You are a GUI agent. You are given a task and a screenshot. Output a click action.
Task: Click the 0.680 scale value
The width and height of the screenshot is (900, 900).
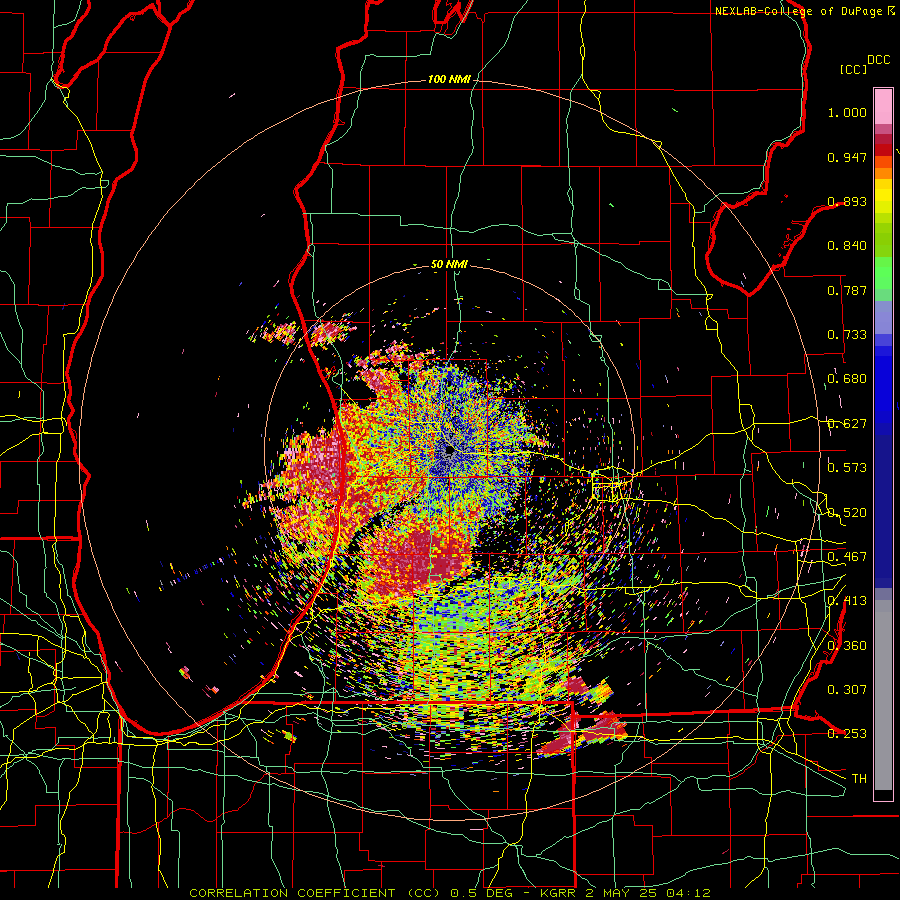point(847,379)
